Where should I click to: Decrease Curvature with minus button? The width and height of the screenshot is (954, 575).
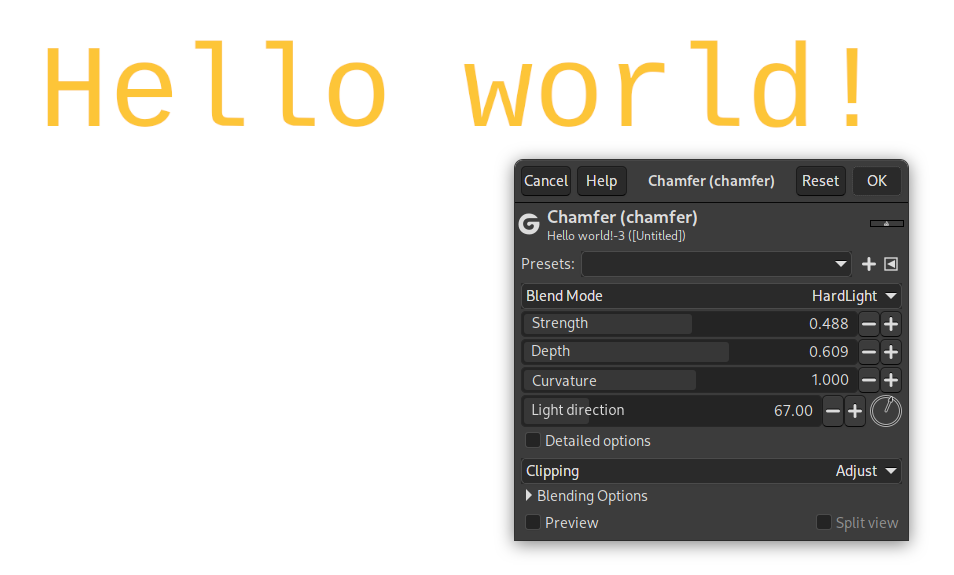coord(869,380)
